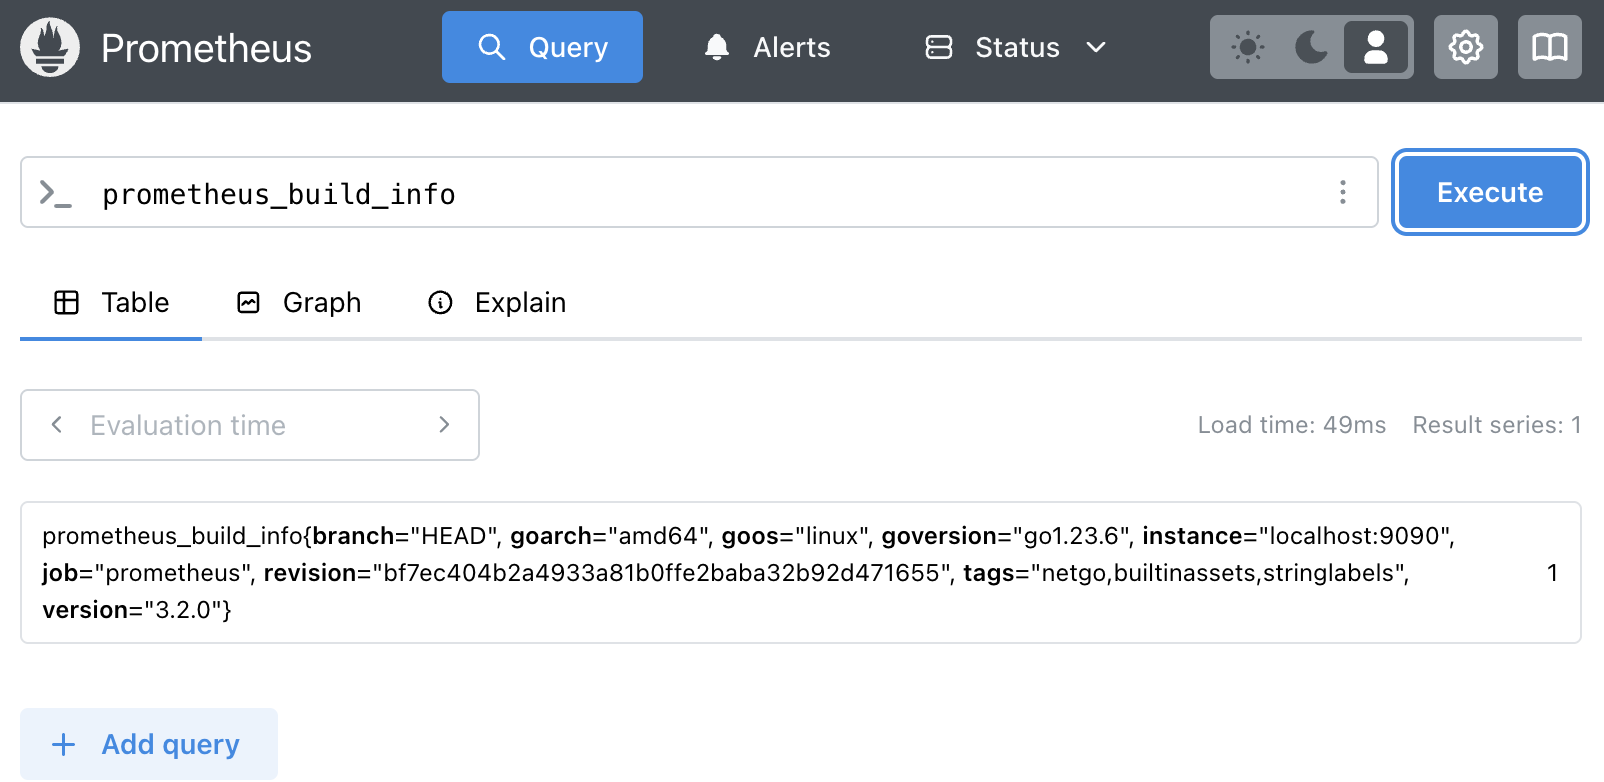Click the goarch="amd64" label

(610, 536)
